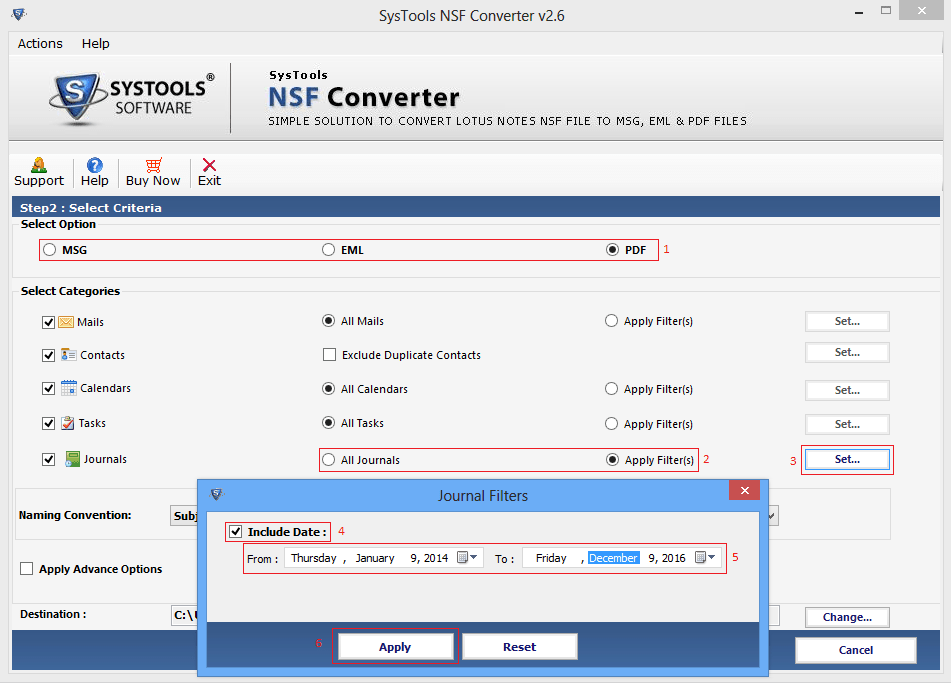Open the To date calendar dropdown
The image size is (951, 683).
705,557
